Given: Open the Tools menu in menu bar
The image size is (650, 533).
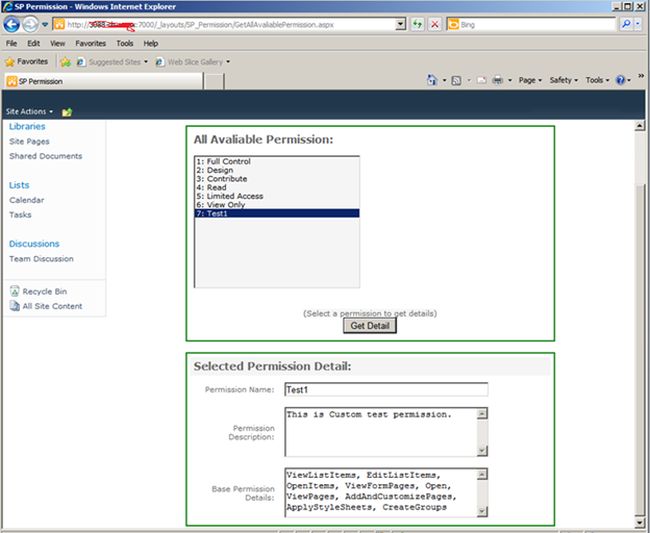Looking at the screenshot, I should [124, 43].
